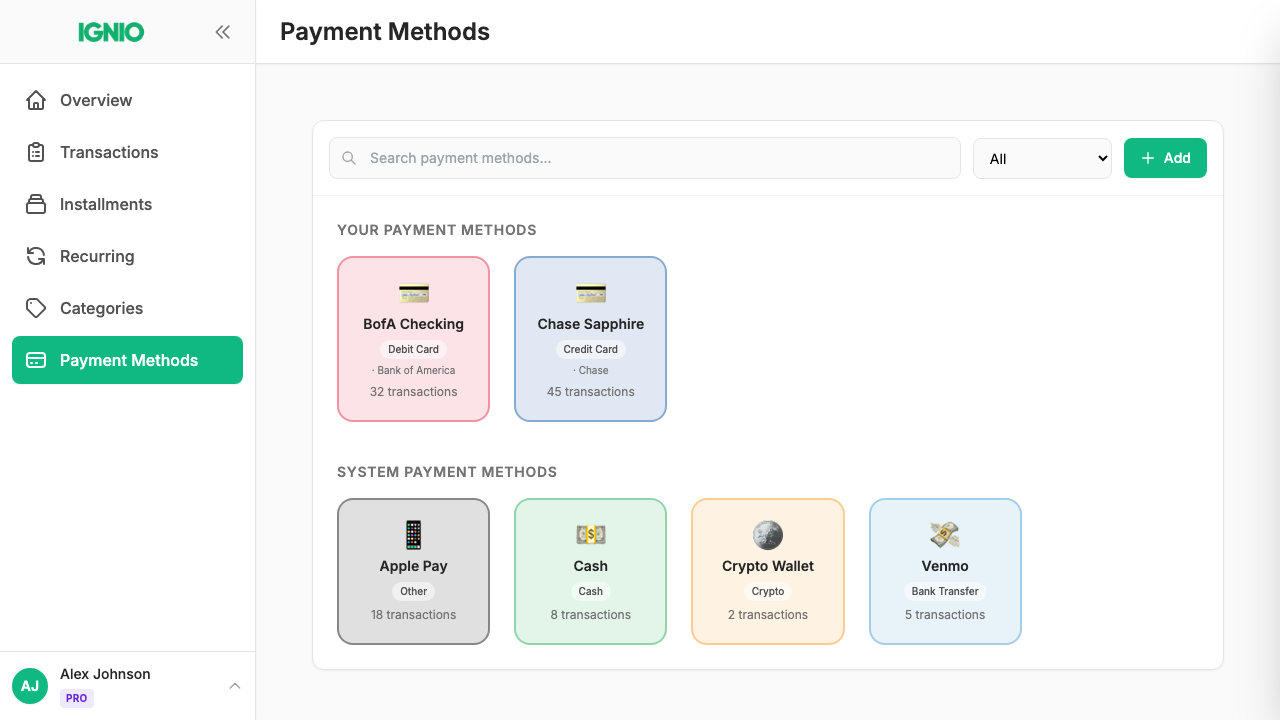Open Installments via its lock icon
Image resolution: width=1280 pixels, height=720 pixels.
(x=36, y=204)
